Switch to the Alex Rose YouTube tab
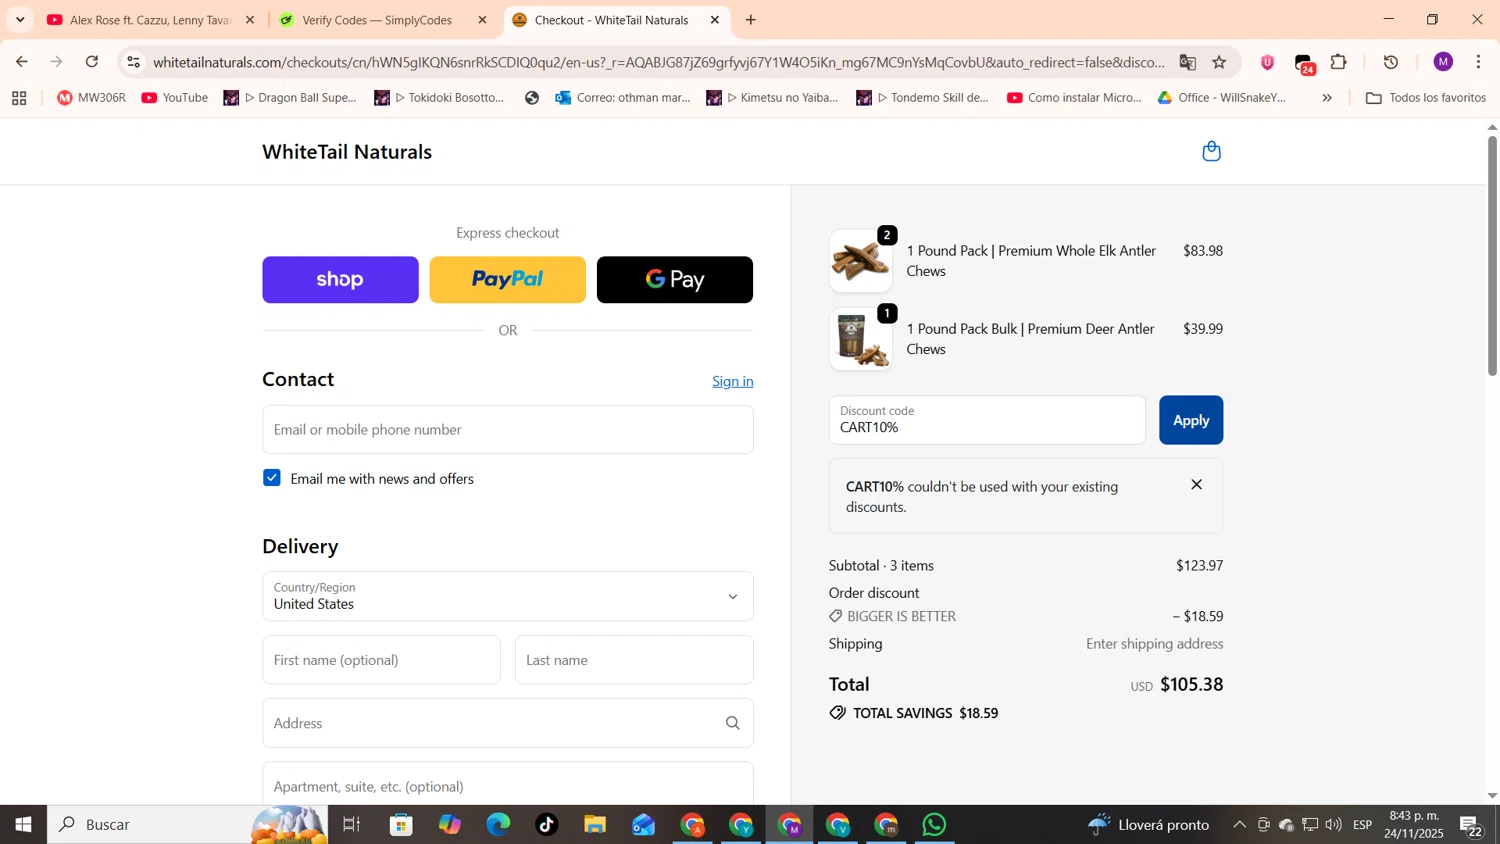This screenshot has height=844, width=1500. click(150, 20)
